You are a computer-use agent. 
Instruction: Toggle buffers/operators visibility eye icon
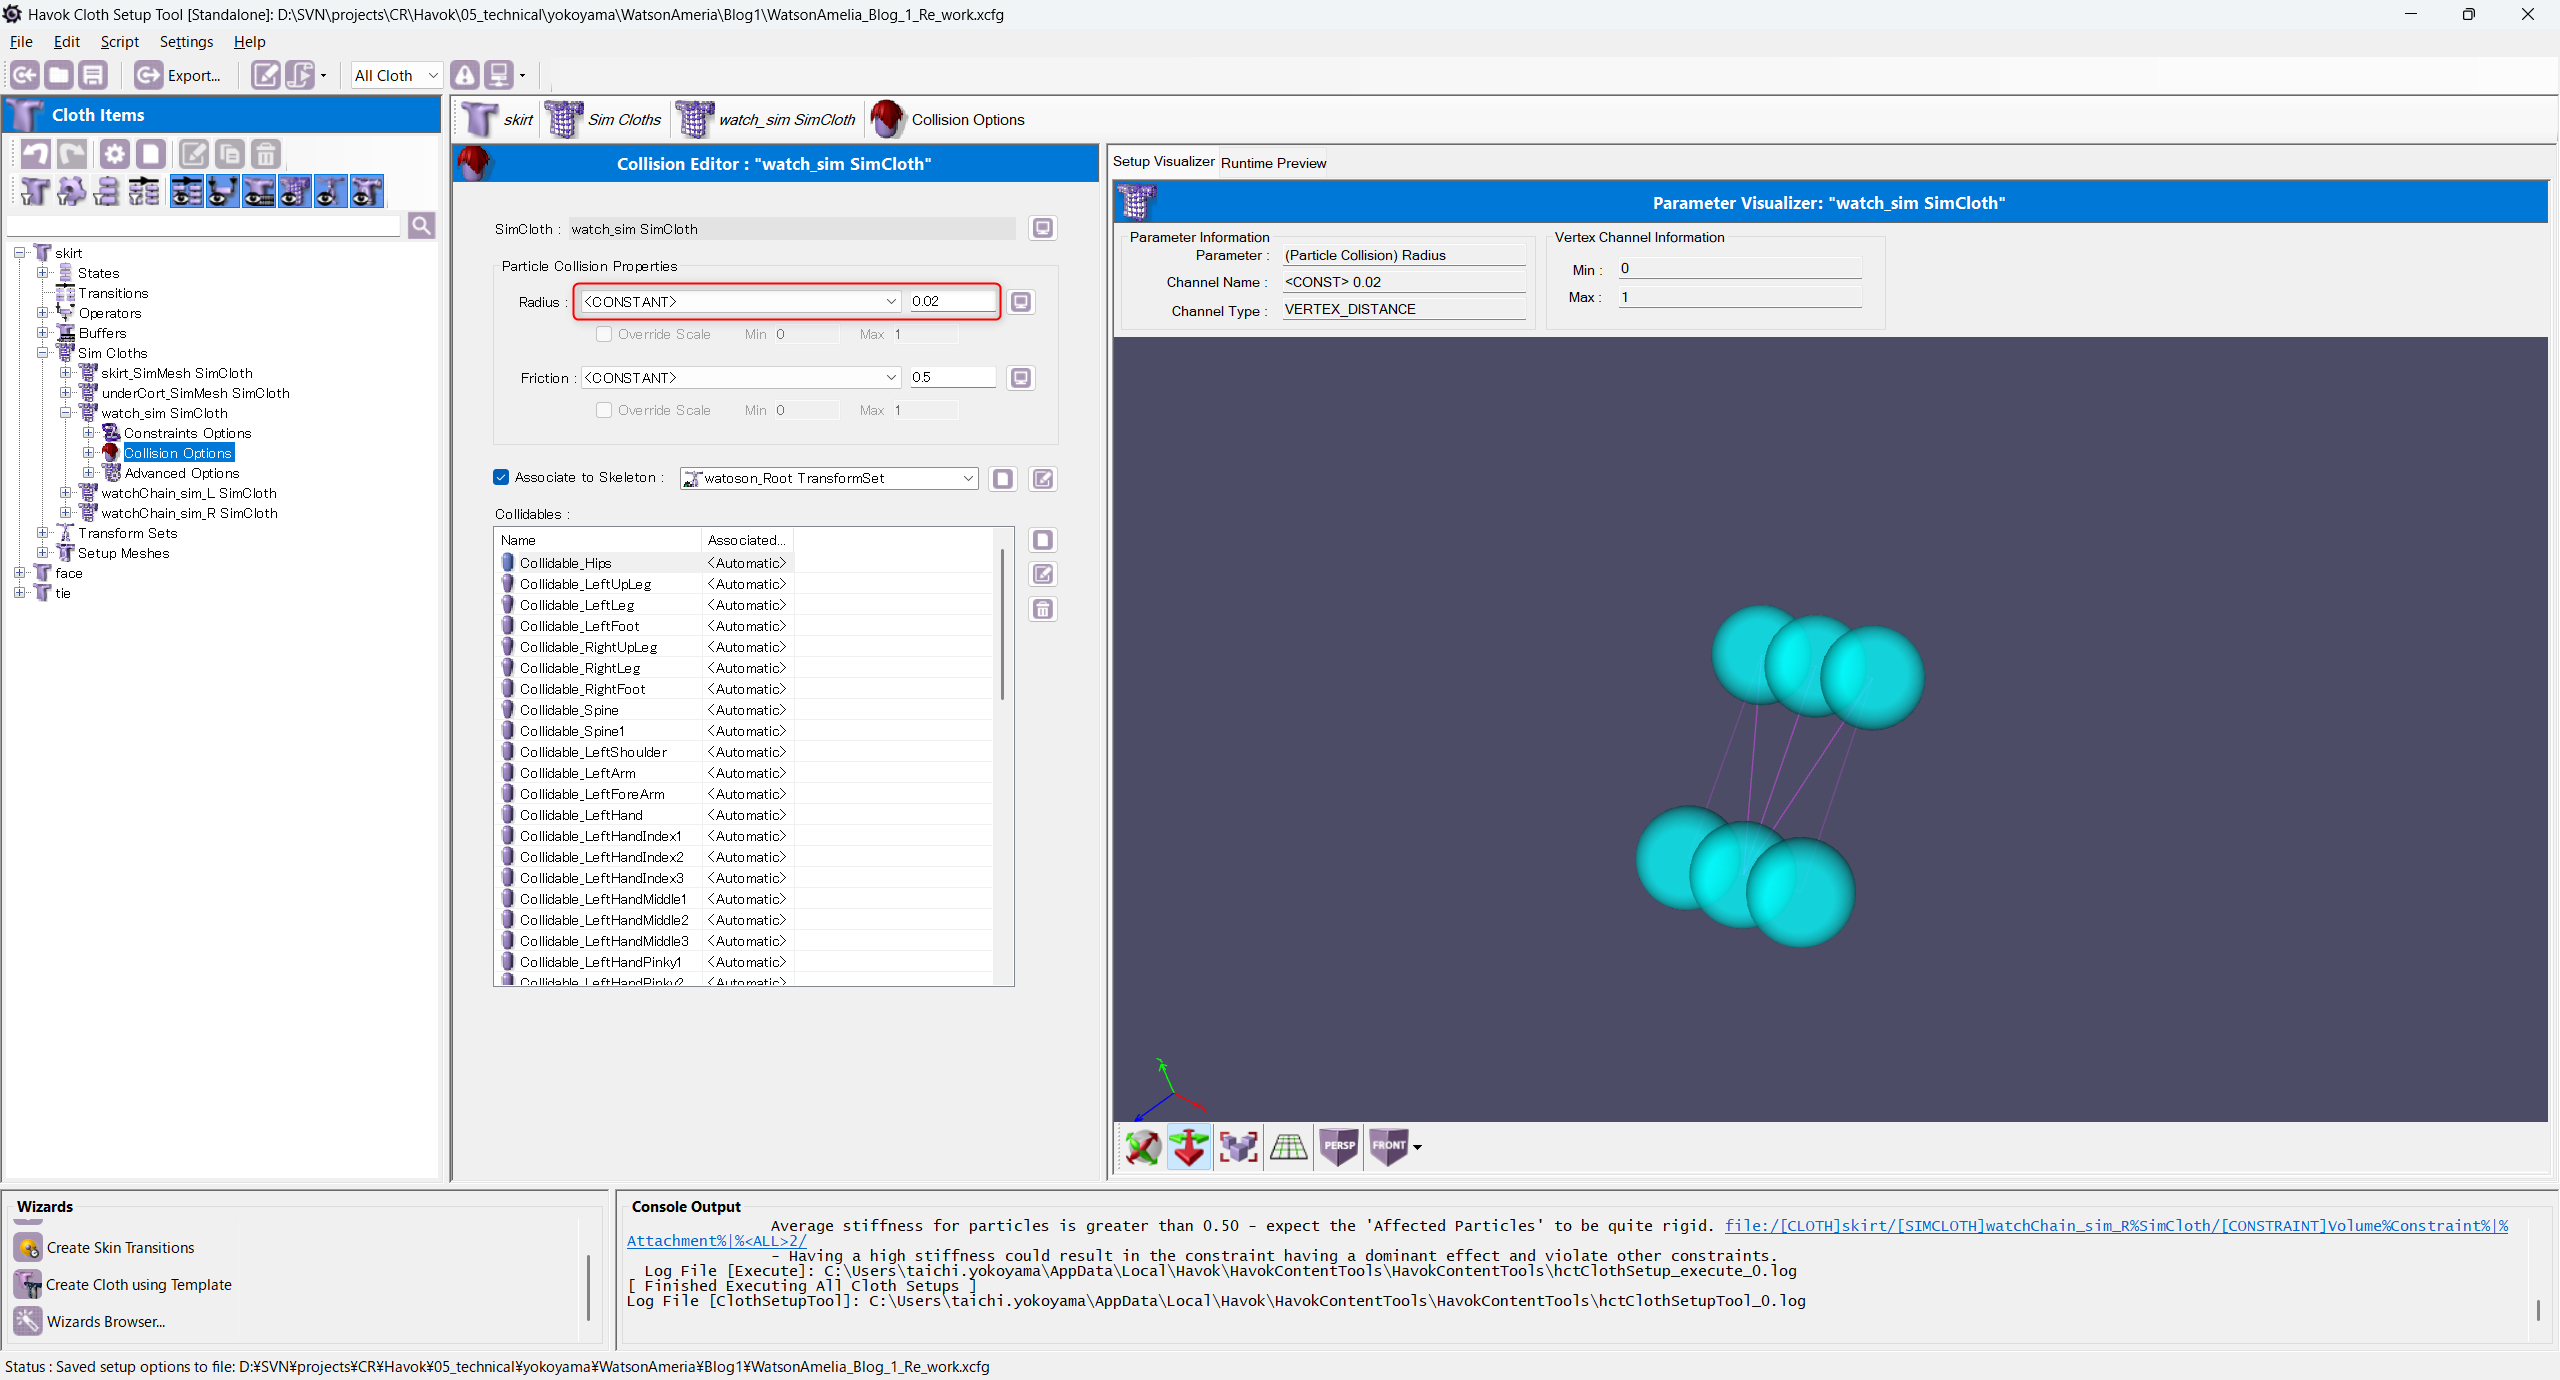(223, 191)
